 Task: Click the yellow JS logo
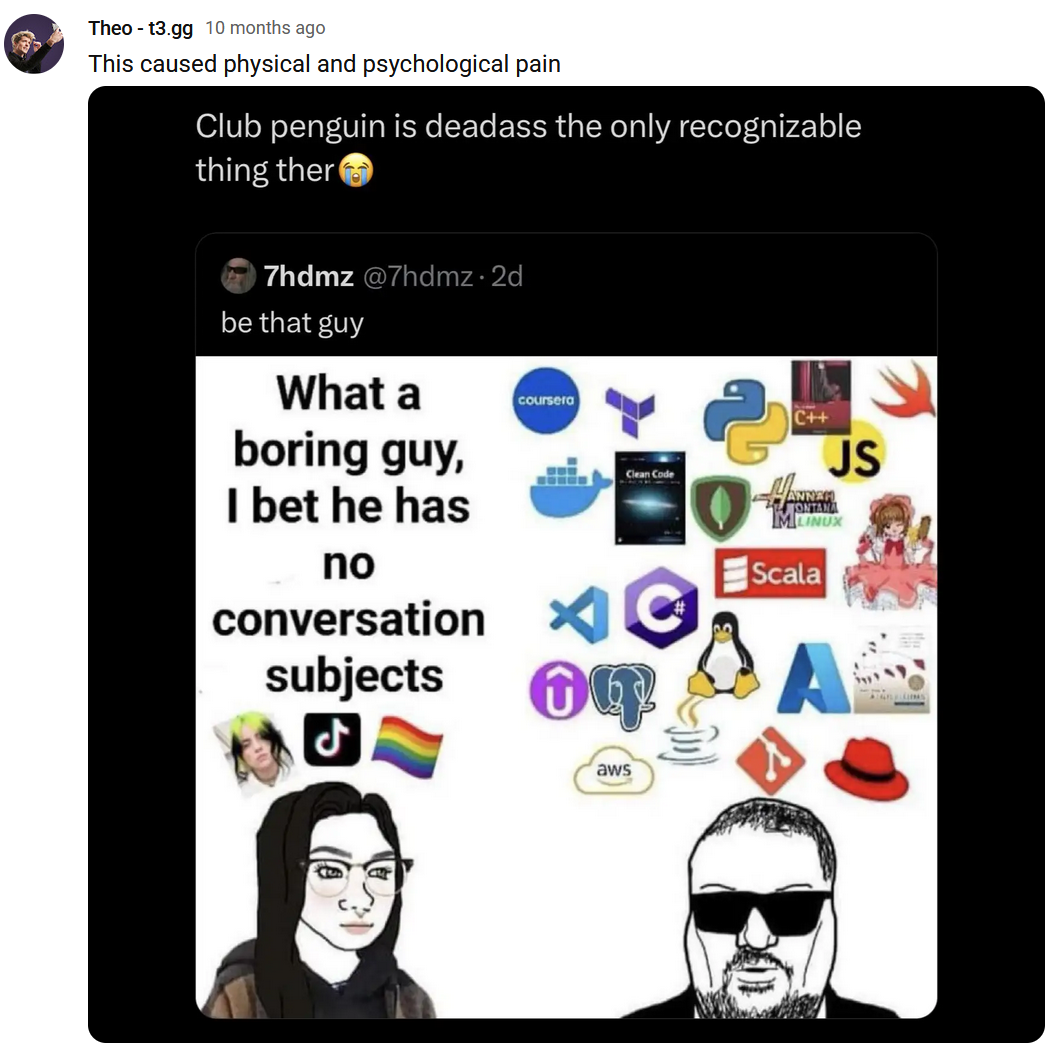pos(854,457)
